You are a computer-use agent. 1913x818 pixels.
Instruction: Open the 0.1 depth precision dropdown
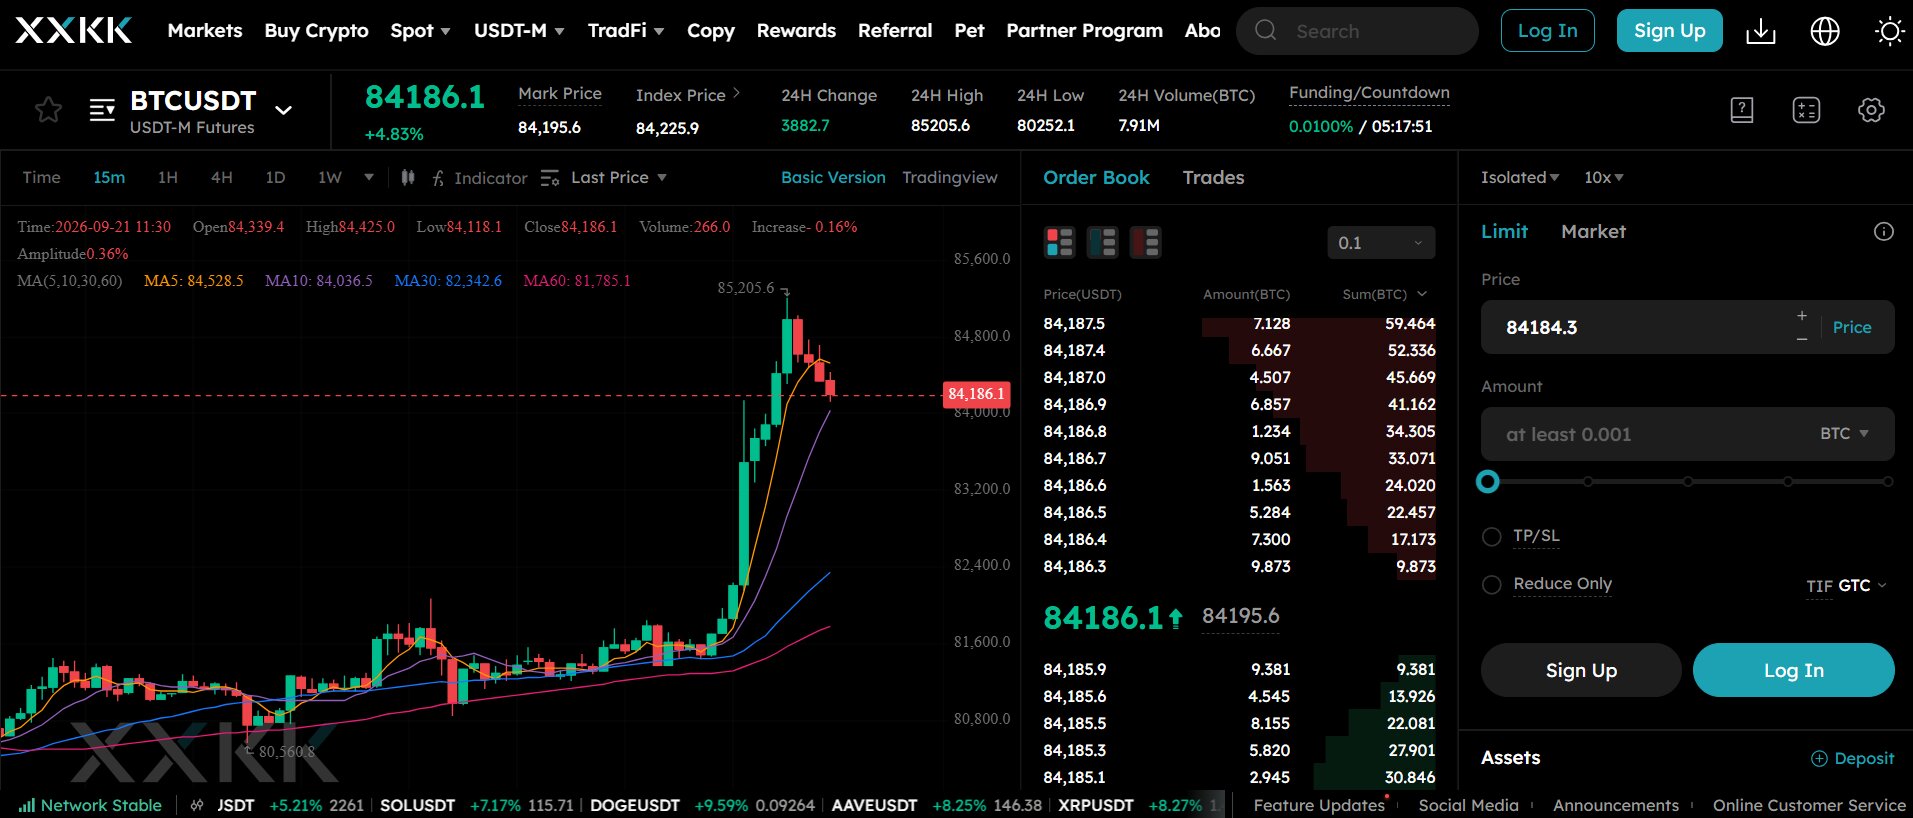(x=1381, y=243)
